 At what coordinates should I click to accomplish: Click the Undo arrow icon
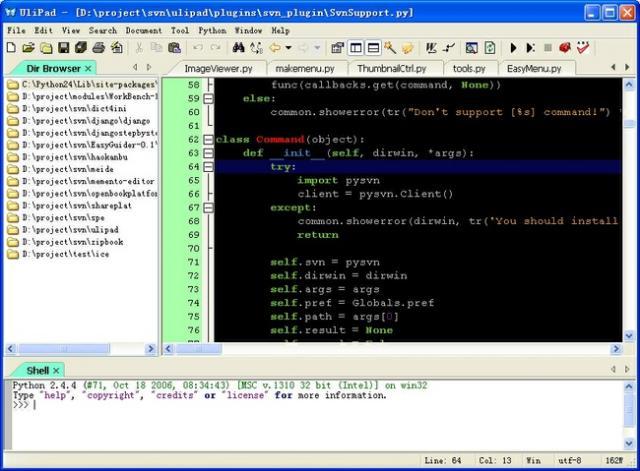198,47
